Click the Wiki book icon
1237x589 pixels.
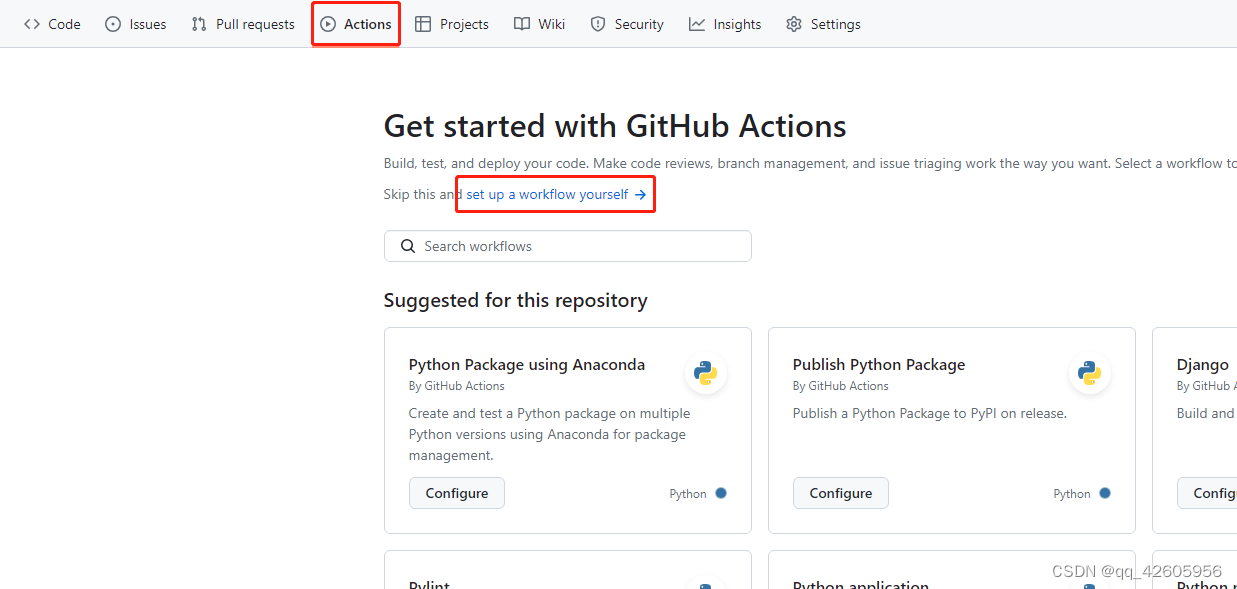522,24
